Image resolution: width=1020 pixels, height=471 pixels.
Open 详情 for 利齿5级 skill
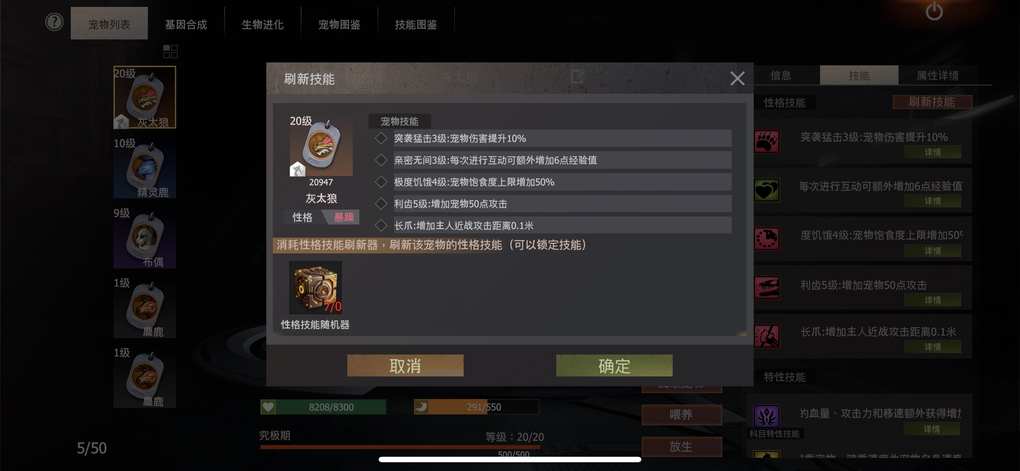[932, 299]
